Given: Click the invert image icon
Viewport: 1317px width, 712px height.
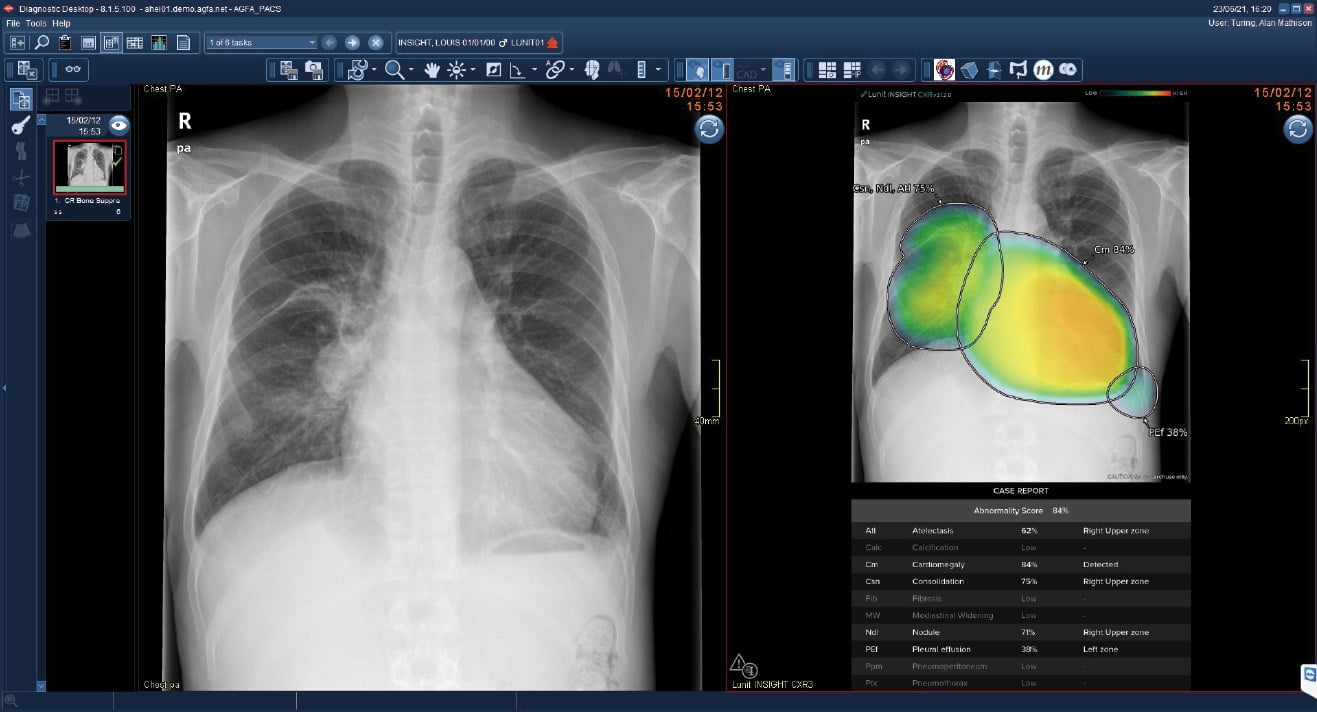Looking at the screenshot, I should [x=493, y=70].
